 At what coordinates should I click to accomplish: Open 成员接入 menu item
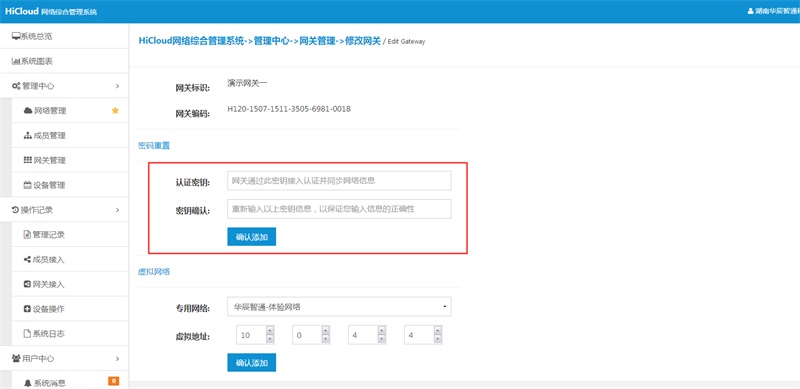click(x=69, y=259)
